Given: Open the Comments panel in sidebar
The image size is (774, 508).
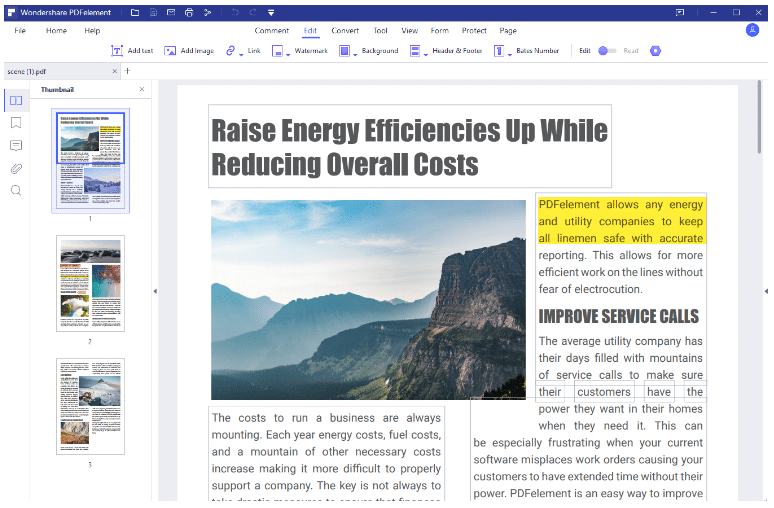Looking at the screenshot, I should (x=16, y=146).
